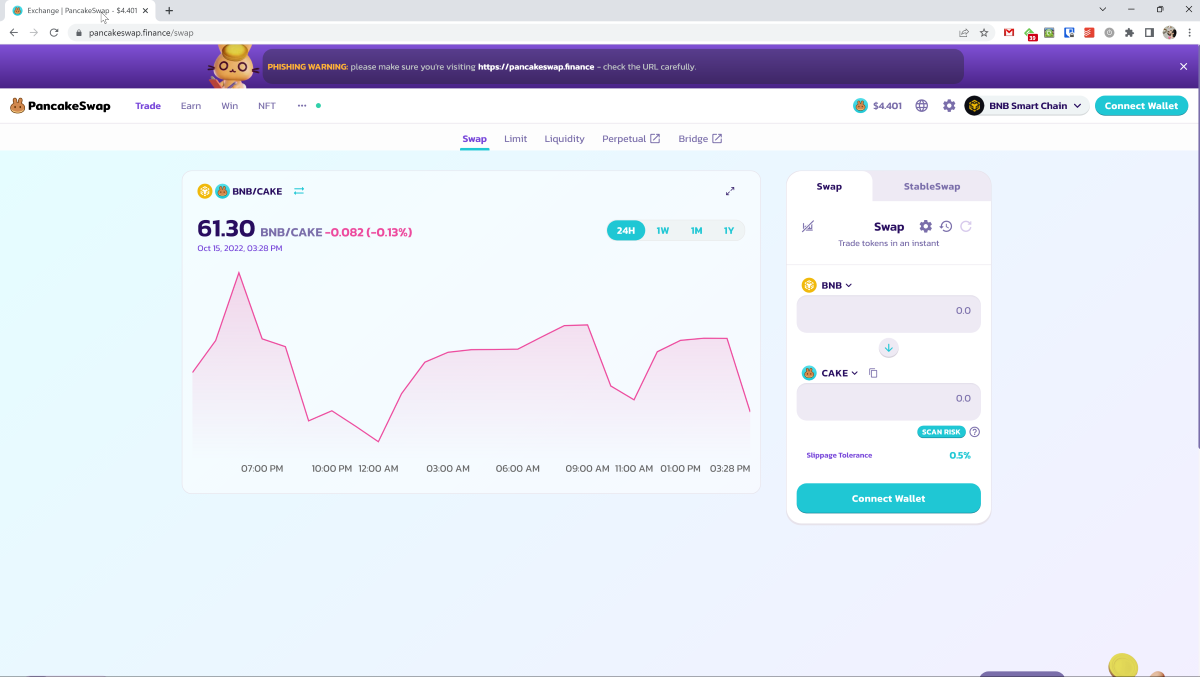Toggle the chart display icon in swap panel
Image resolution: width=1200 pixels, height=677 pixels.
point(808,227)
